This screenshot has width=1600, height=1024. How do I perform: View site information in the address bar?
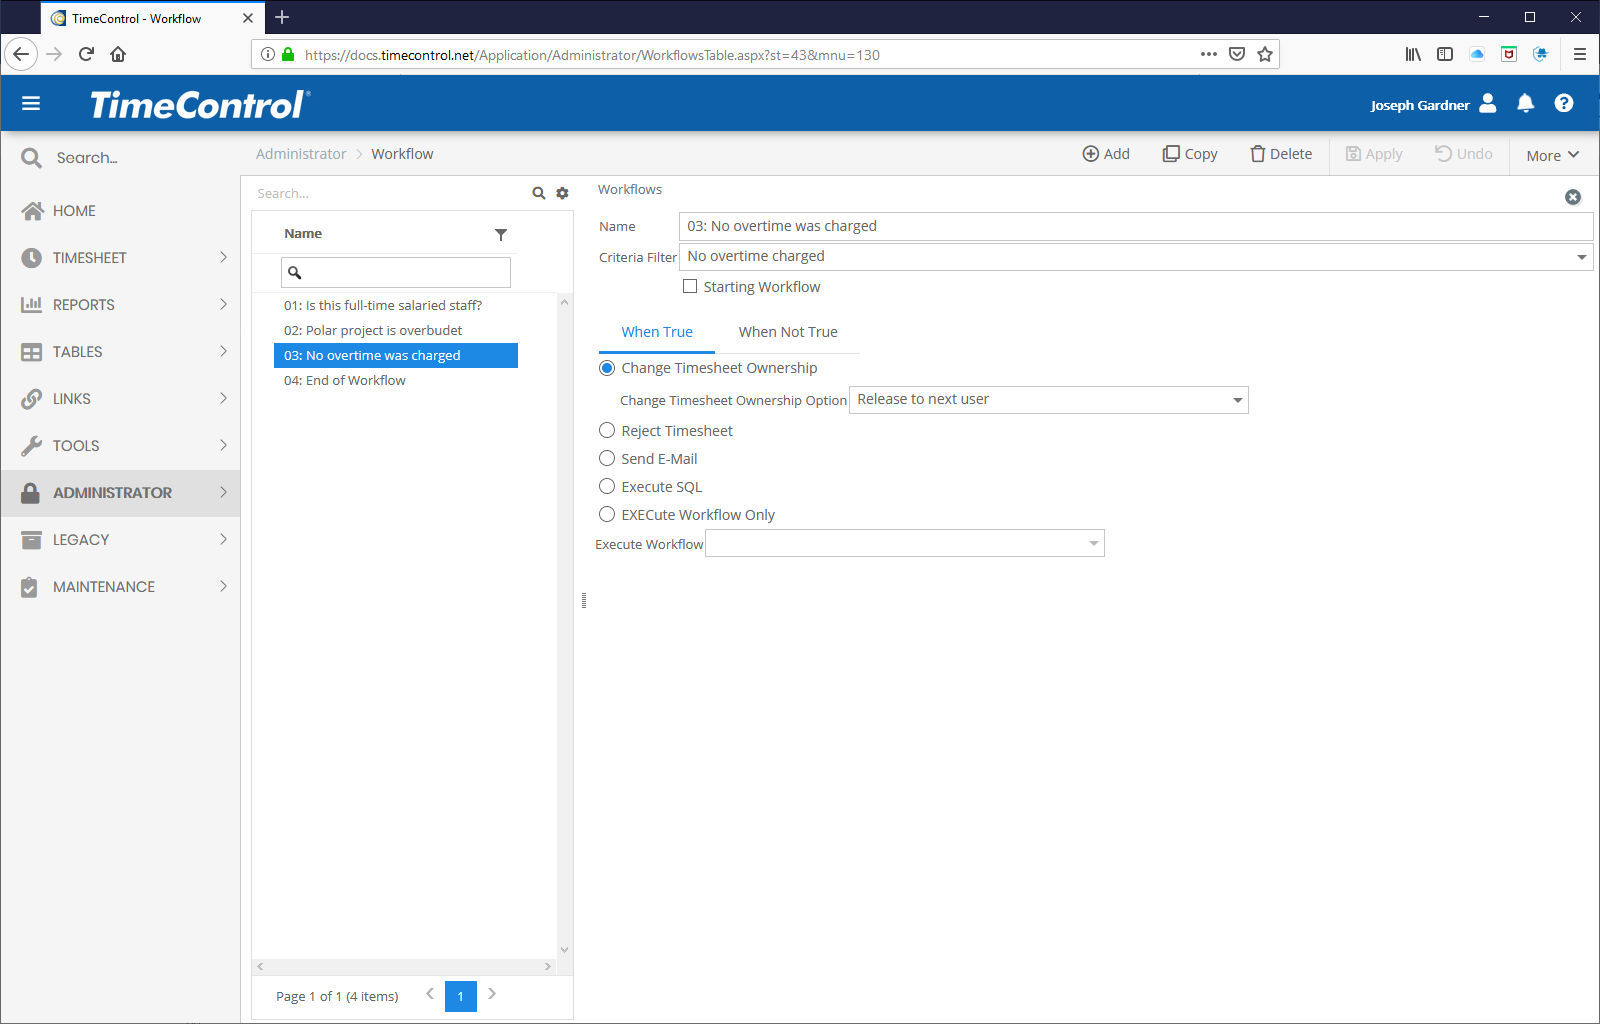coord(267,54)
